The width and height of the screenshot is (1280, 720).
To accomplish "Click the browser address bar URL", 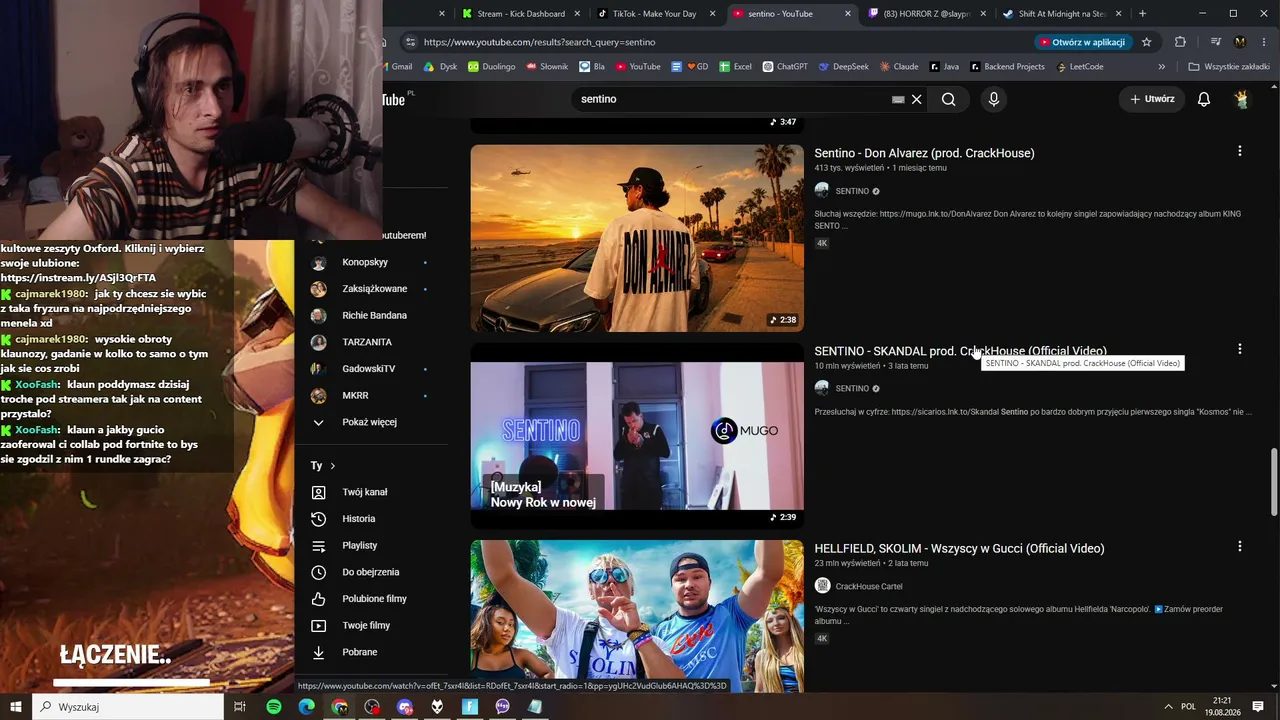I will pos(539,42).
